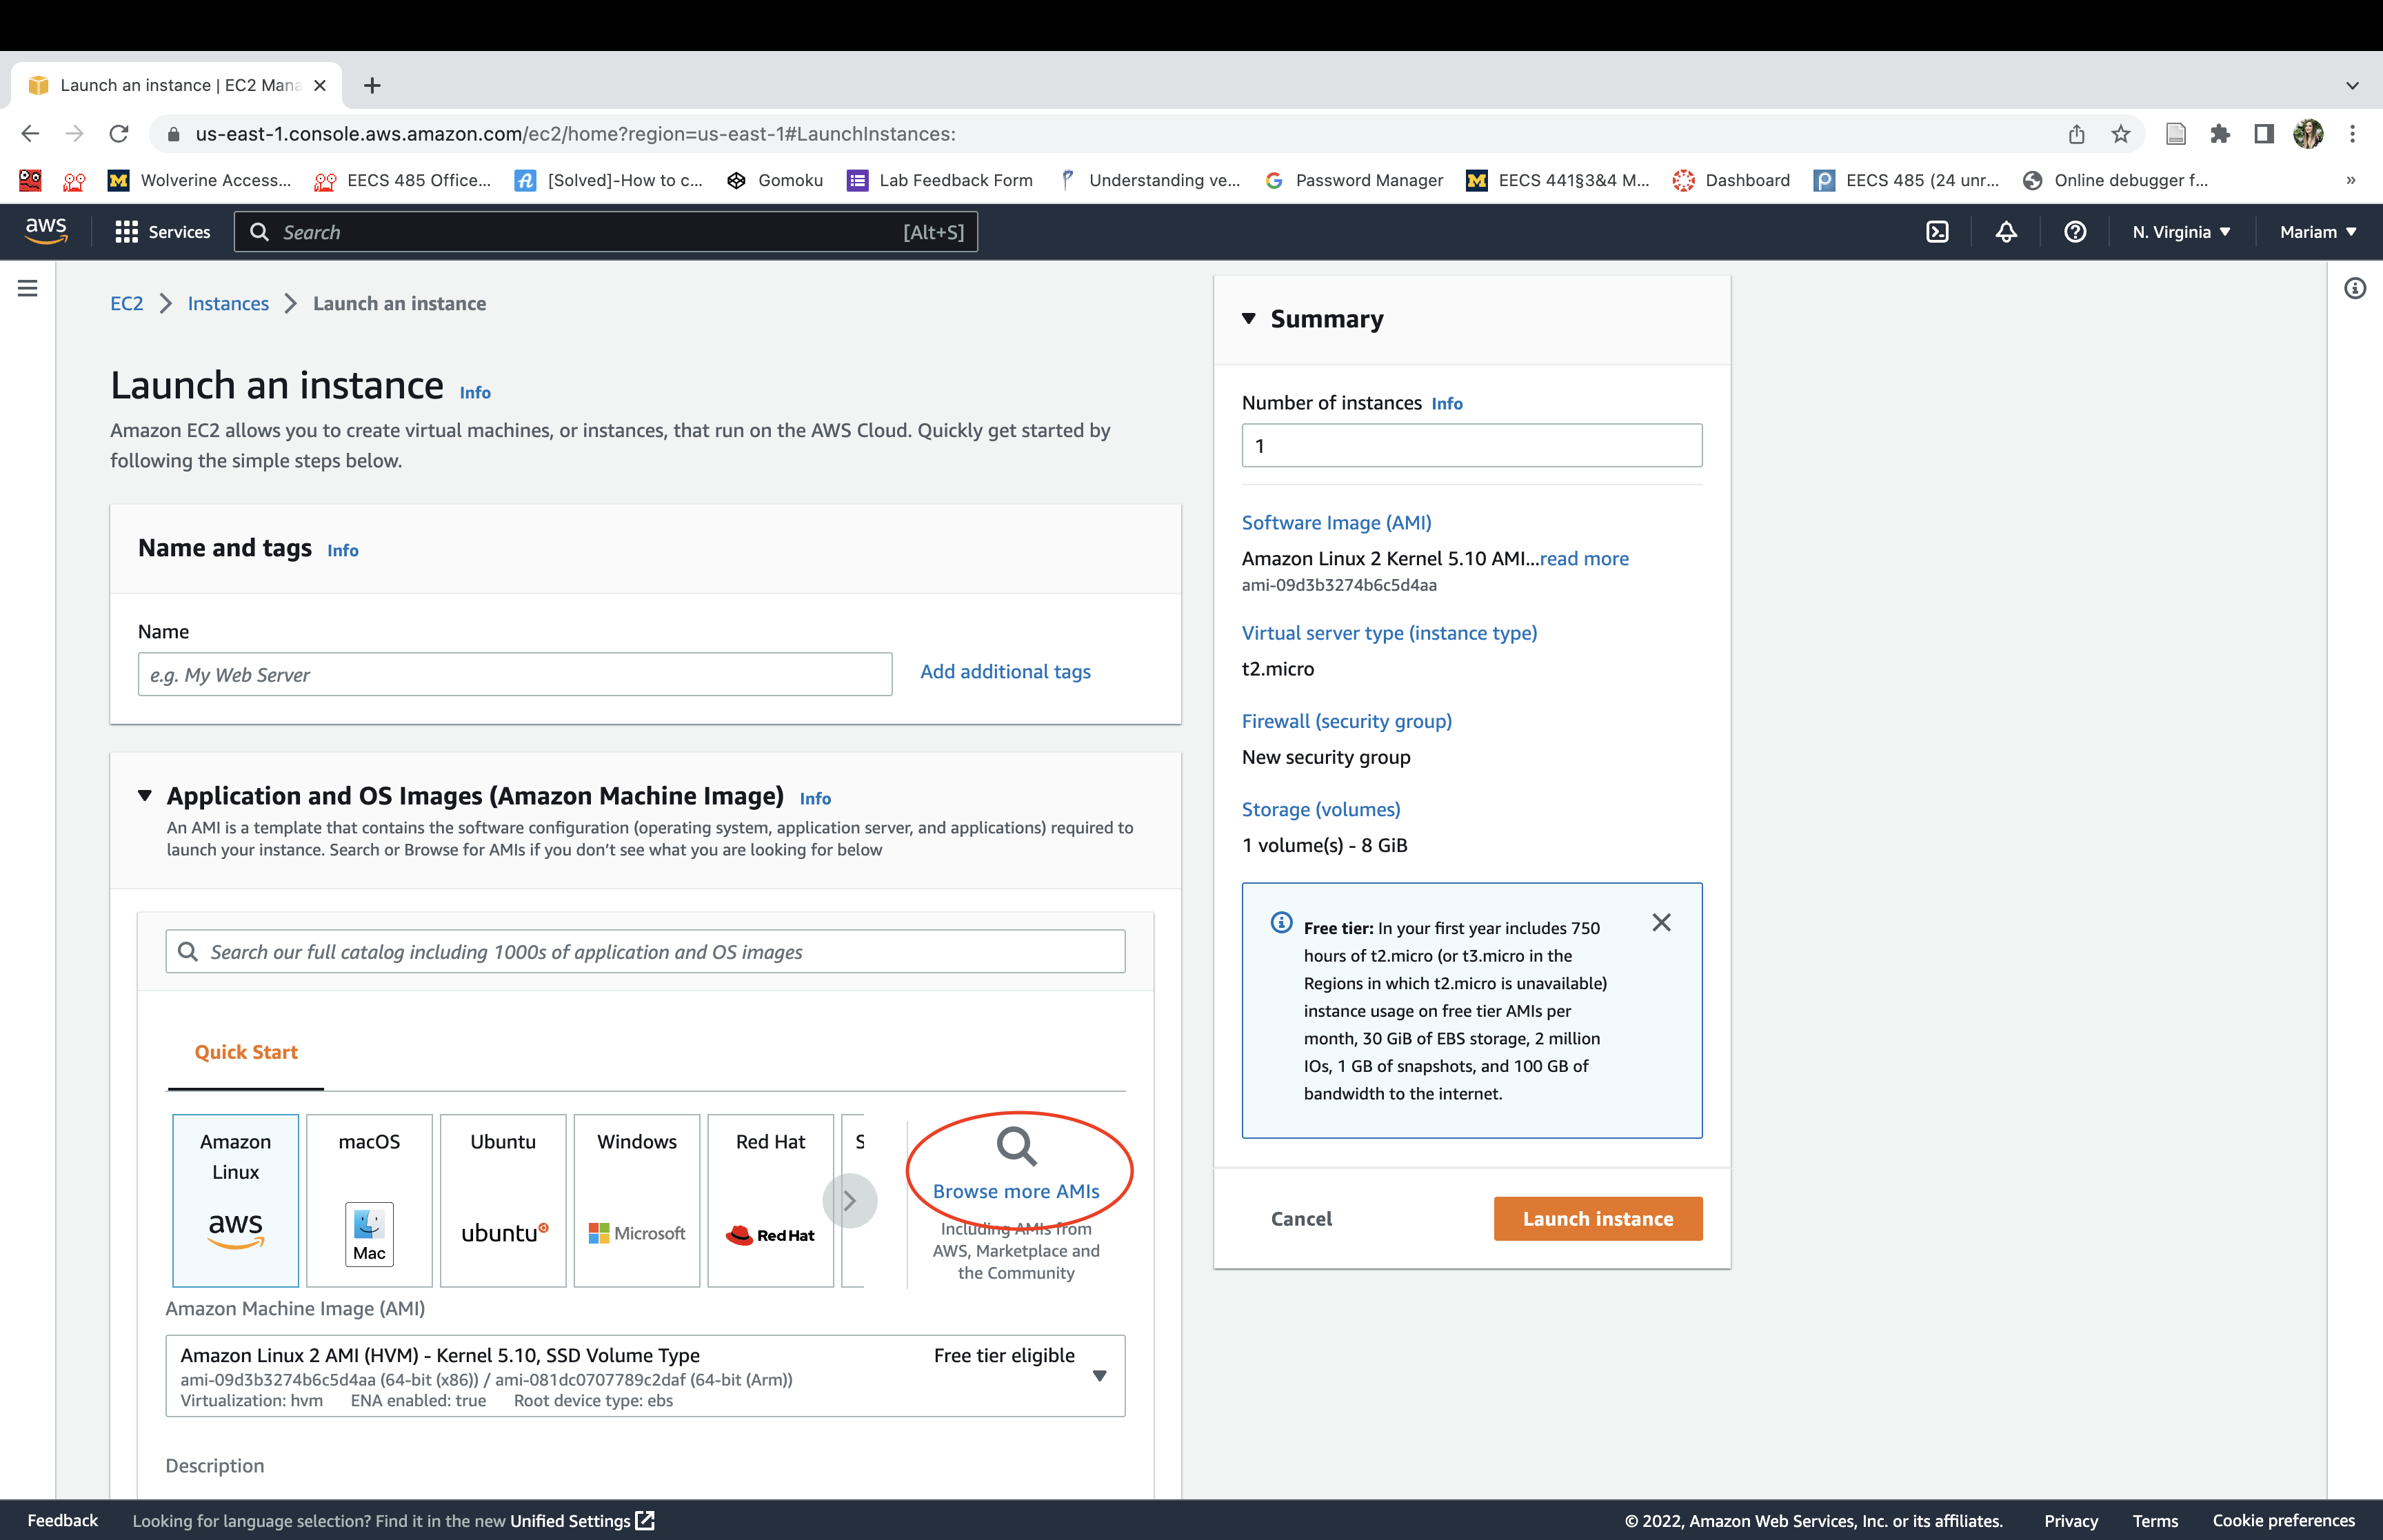Open the Services grid menu
2383x1540 pixels.
[x=162, y=232]
